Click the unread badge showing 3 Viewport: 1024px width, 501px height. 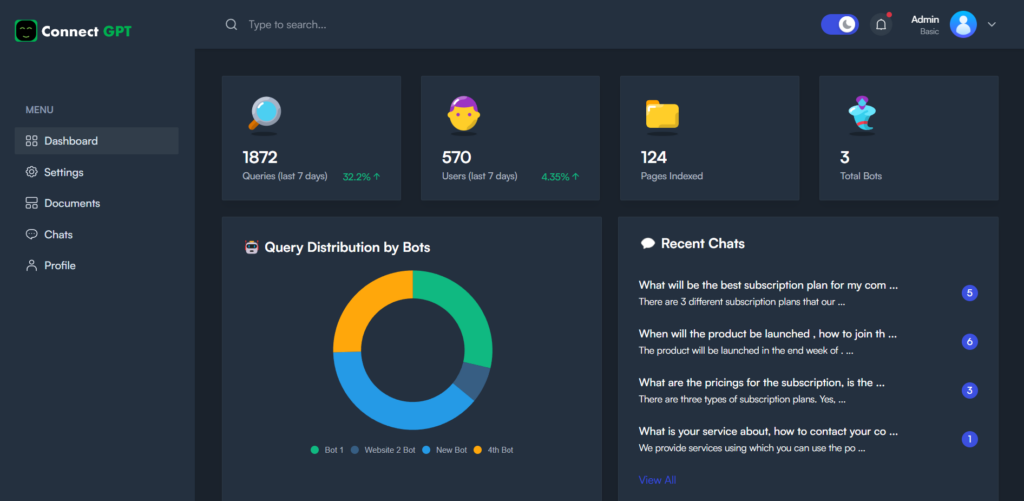(x=970, y=391)
